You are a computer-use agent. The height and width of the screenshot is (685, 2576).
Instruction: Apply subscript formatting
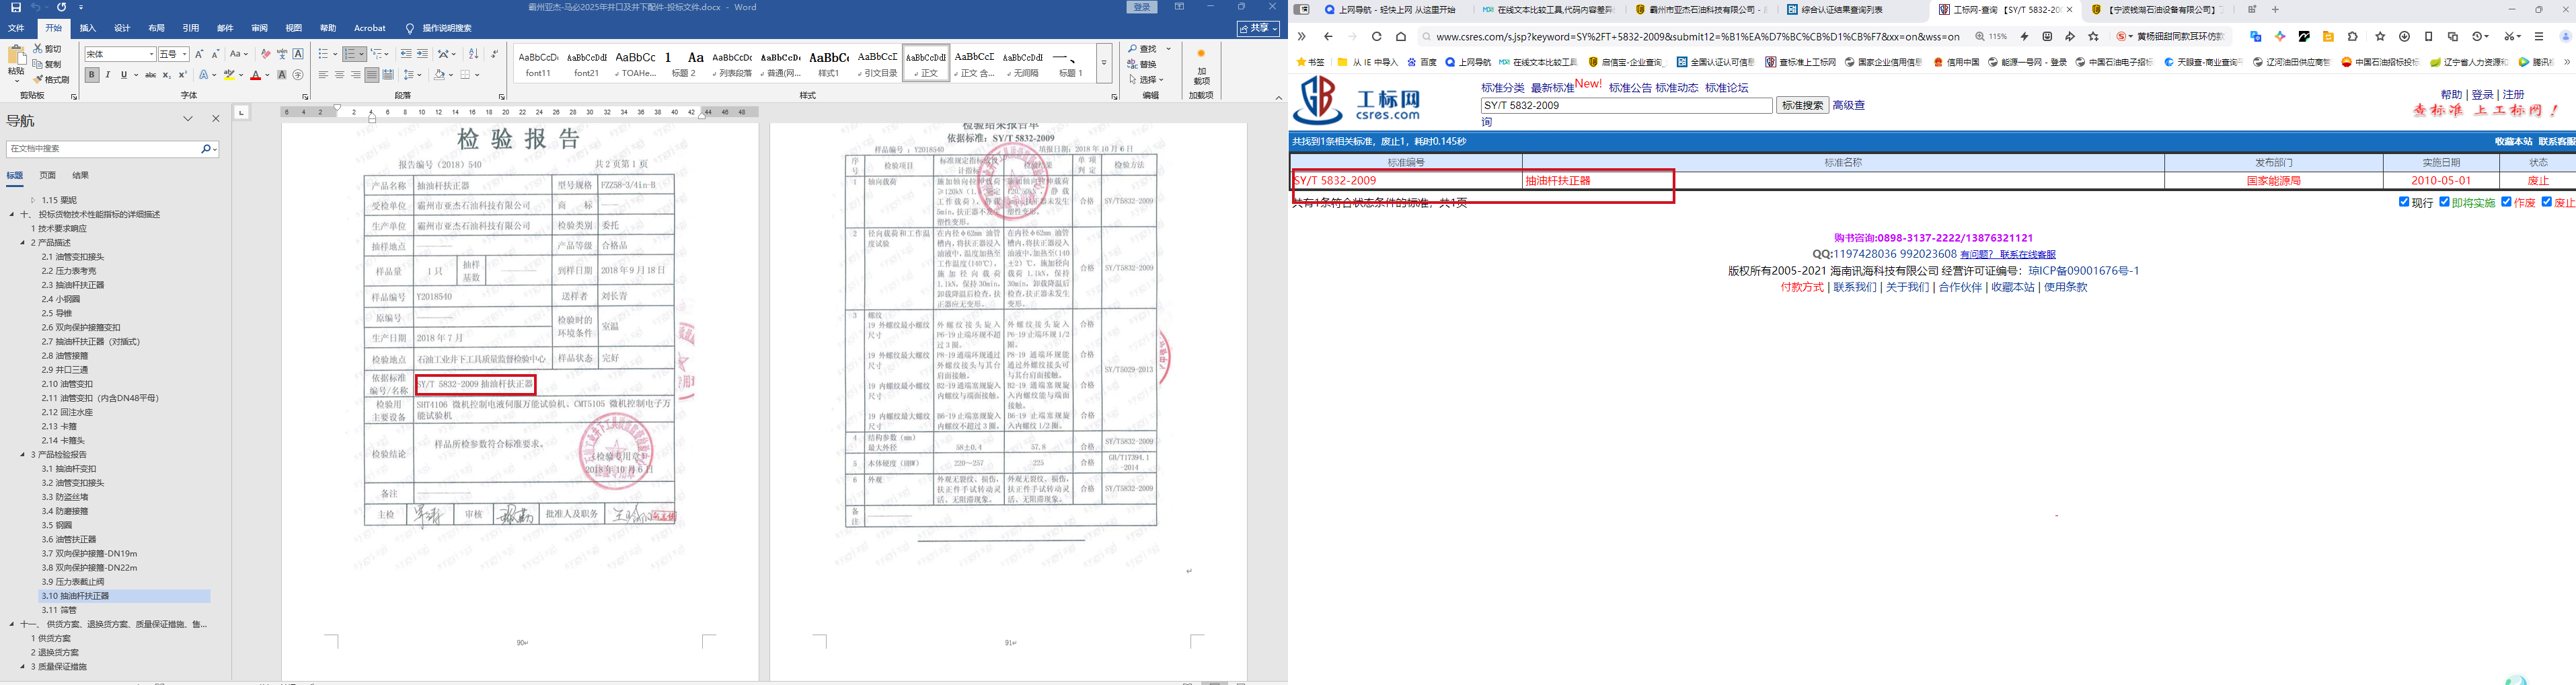(x=167, y=75)
